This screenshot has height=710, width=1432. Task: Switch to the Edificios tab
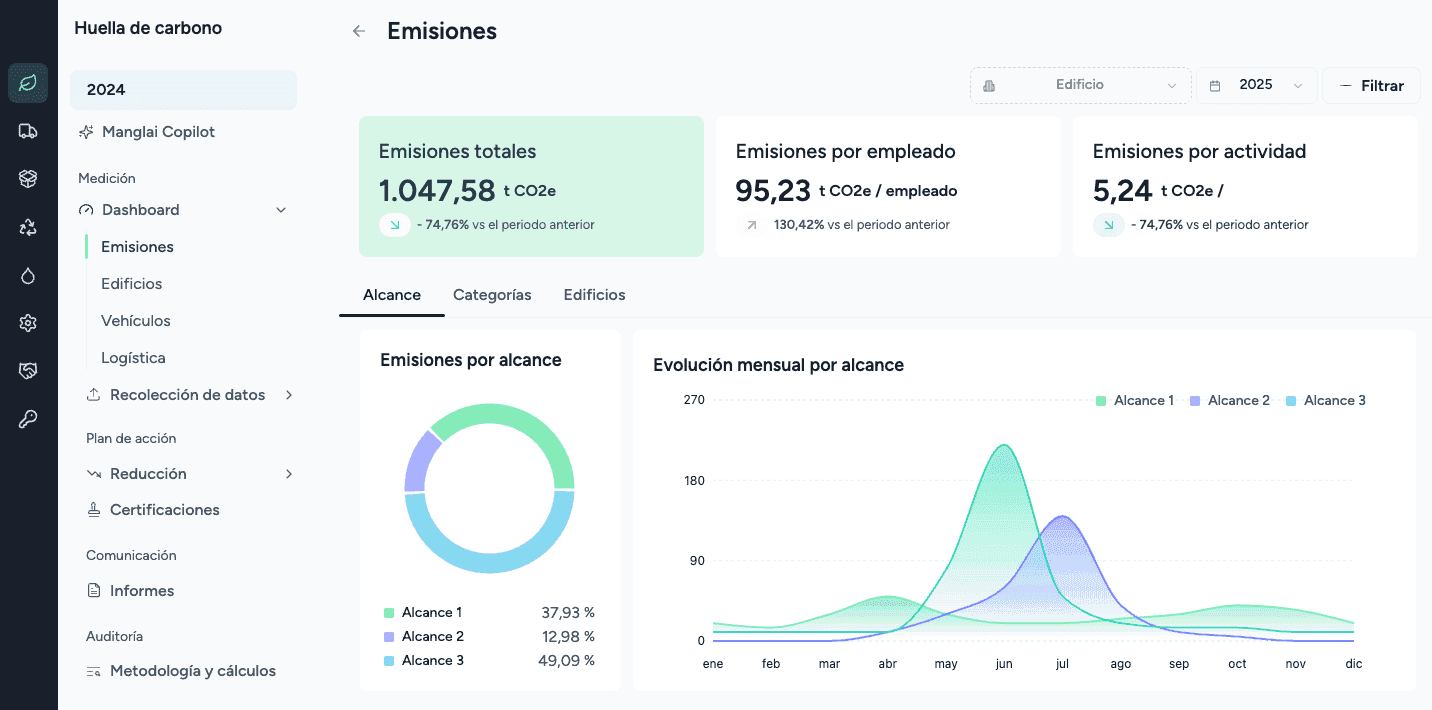[x=594, y=295]
